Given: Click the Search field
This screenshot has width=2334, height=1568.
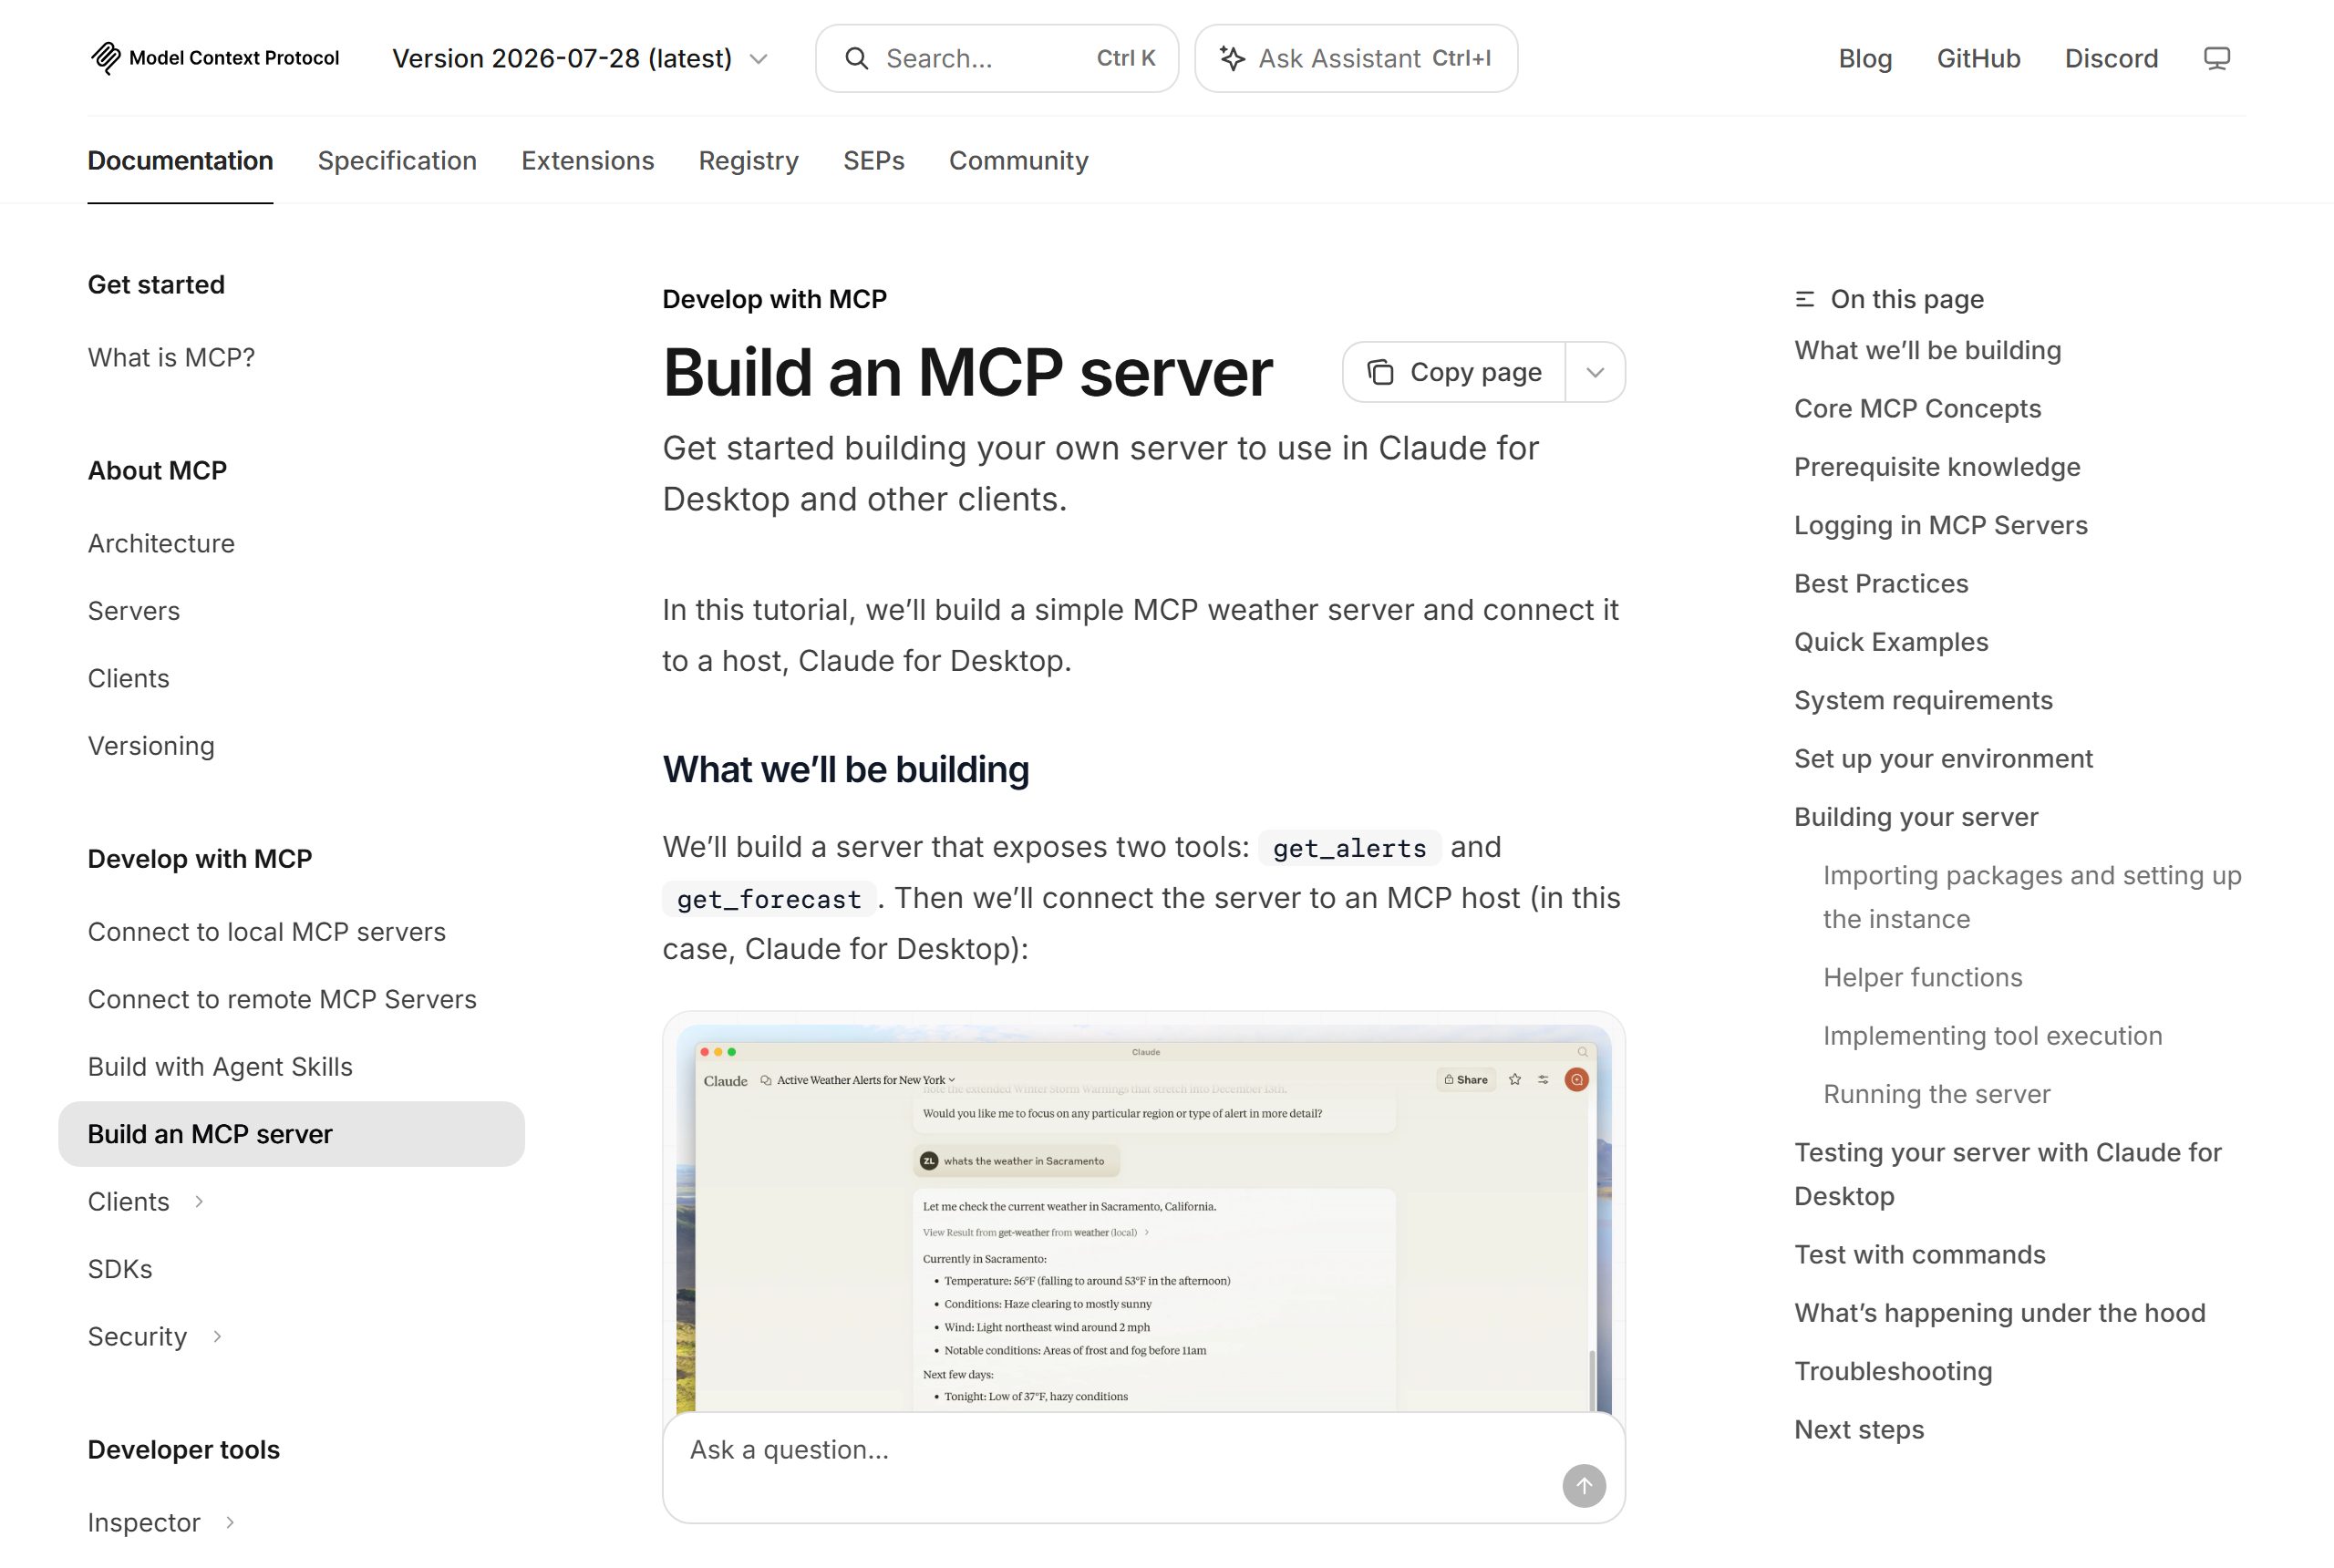Looking at the screenshot, I should click(x=997, y=58).
